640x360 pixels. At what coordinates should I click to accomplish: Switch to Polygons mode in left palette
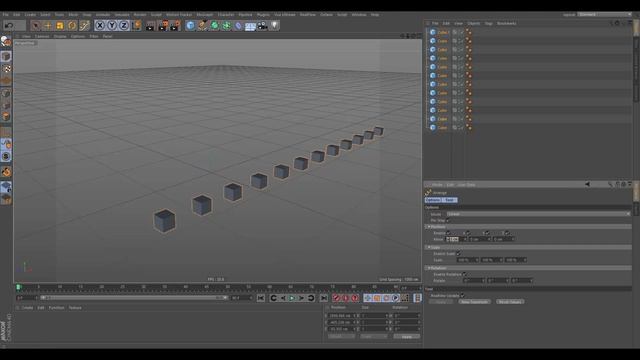(x=6, y=117)
